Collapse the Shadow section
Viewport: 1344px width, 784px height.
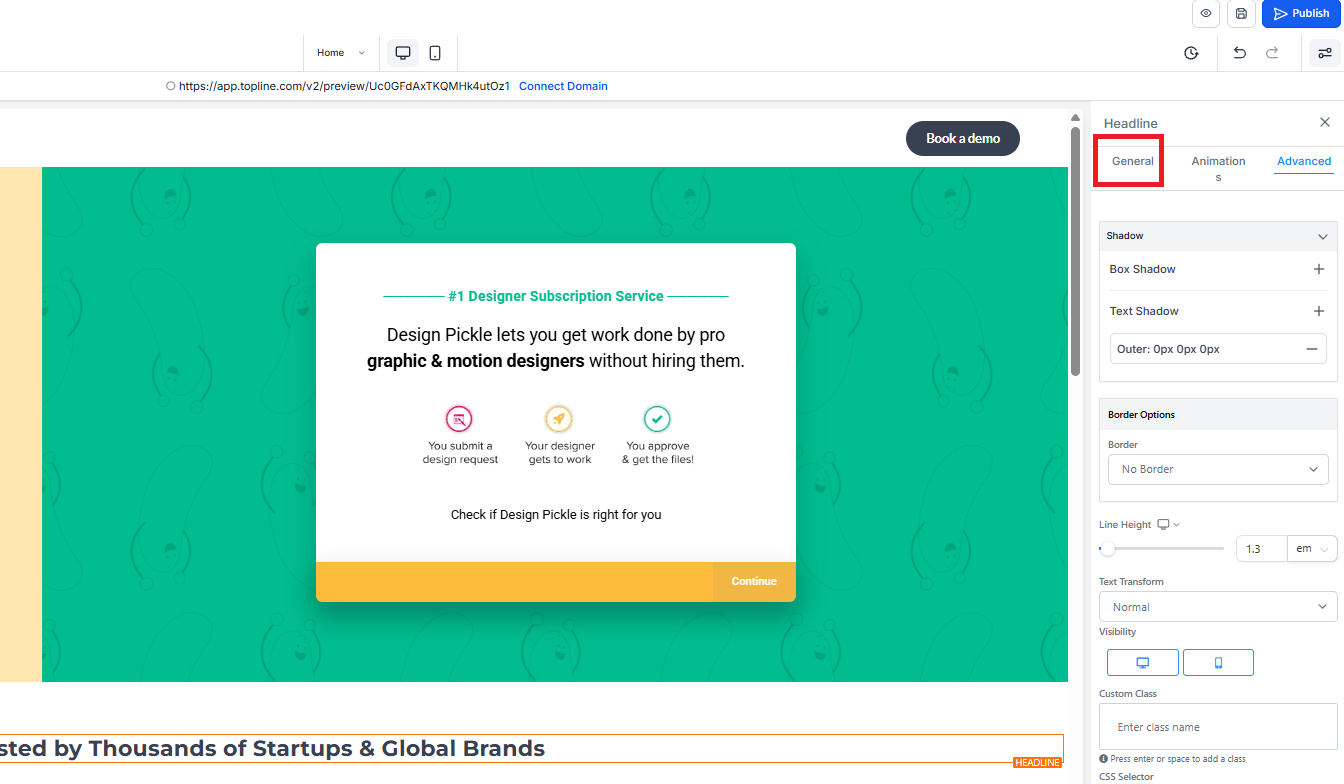coord(1322,236)
